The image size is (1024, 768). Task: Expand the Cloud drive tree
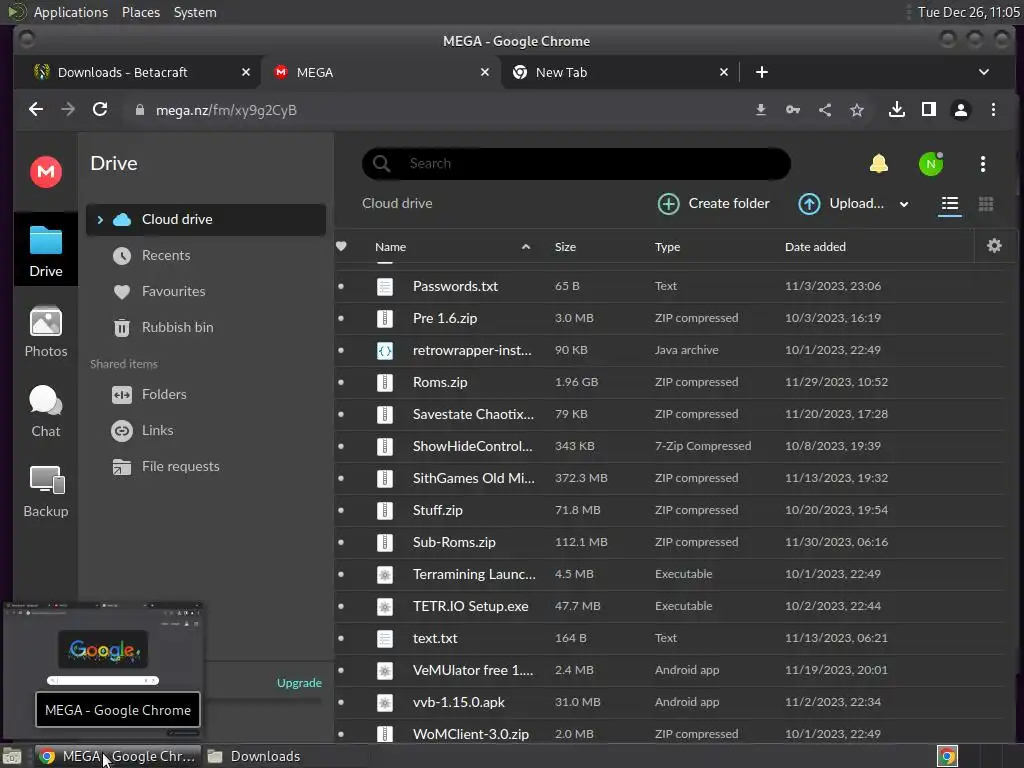click(x=100, y=219)
